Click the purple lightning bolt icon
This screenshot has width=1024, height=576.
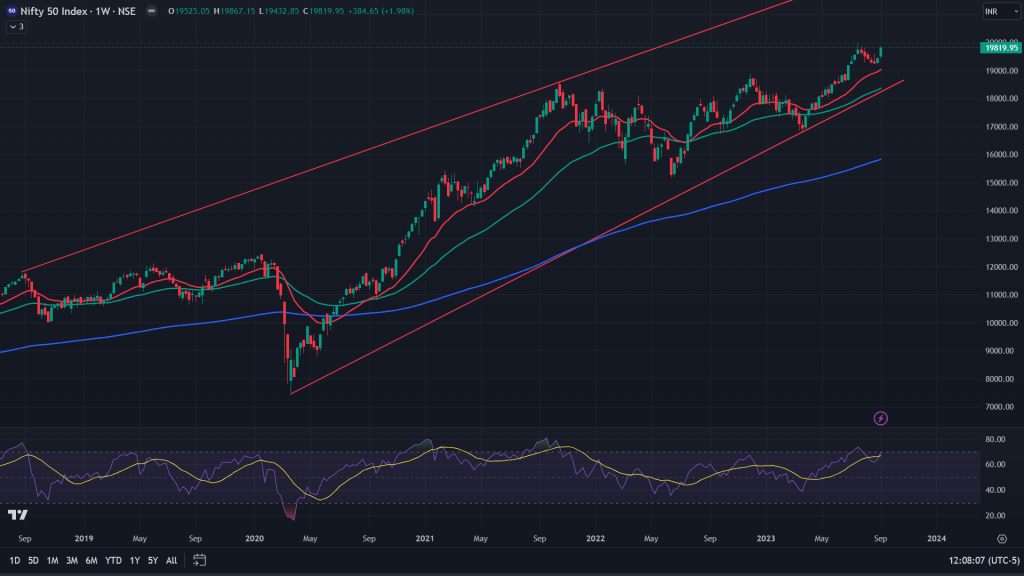click(881, 418)
